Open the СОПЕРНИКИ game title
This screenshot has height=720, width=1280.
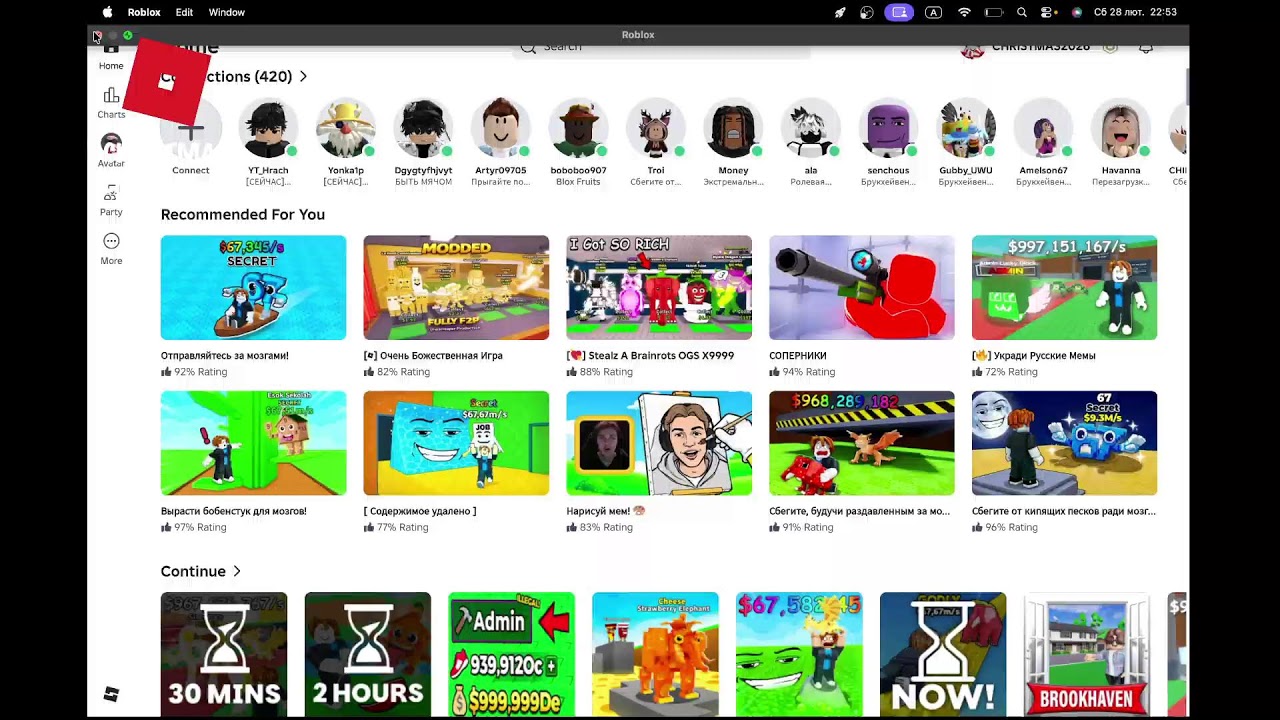798,355
